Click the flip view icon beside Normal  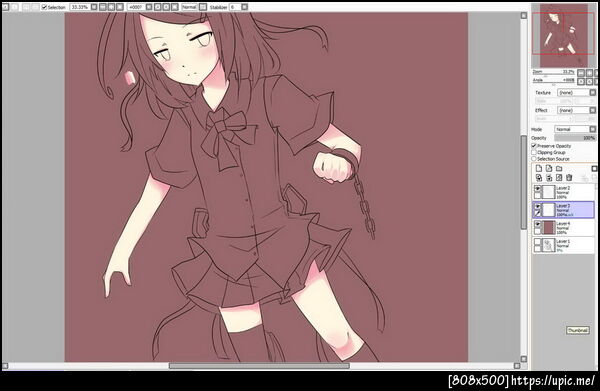coord(203,7)
